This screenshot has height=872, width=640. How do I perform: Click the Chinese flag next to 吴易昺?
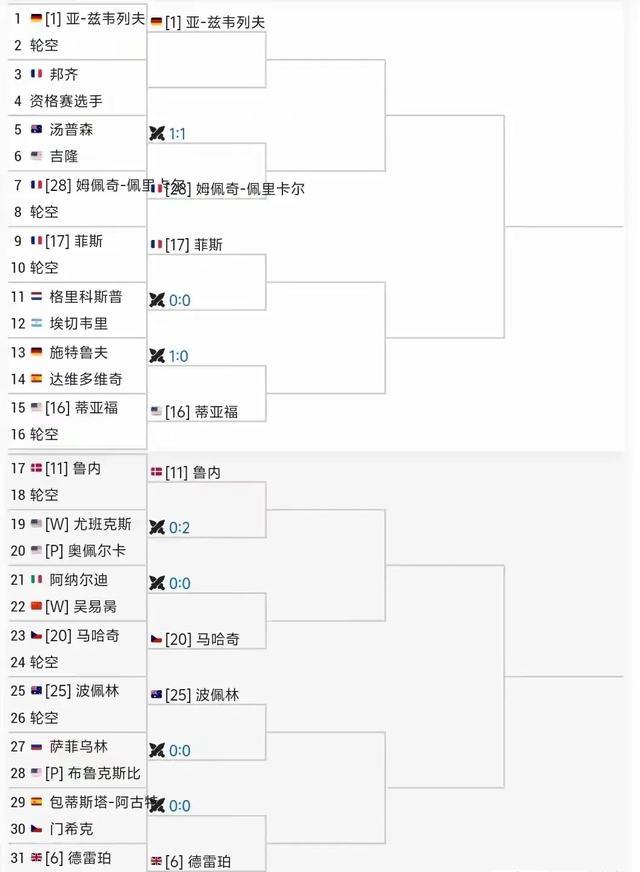[37, 607]
